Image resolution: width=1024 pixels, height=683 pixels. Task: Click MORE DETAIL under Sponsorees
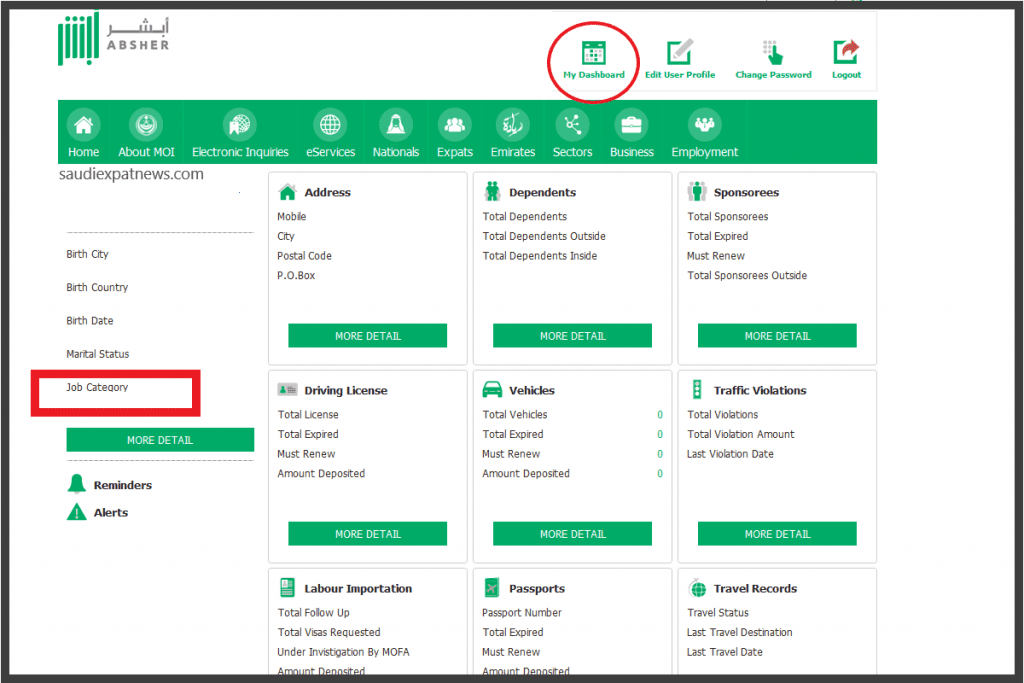(x=777, y=336)
